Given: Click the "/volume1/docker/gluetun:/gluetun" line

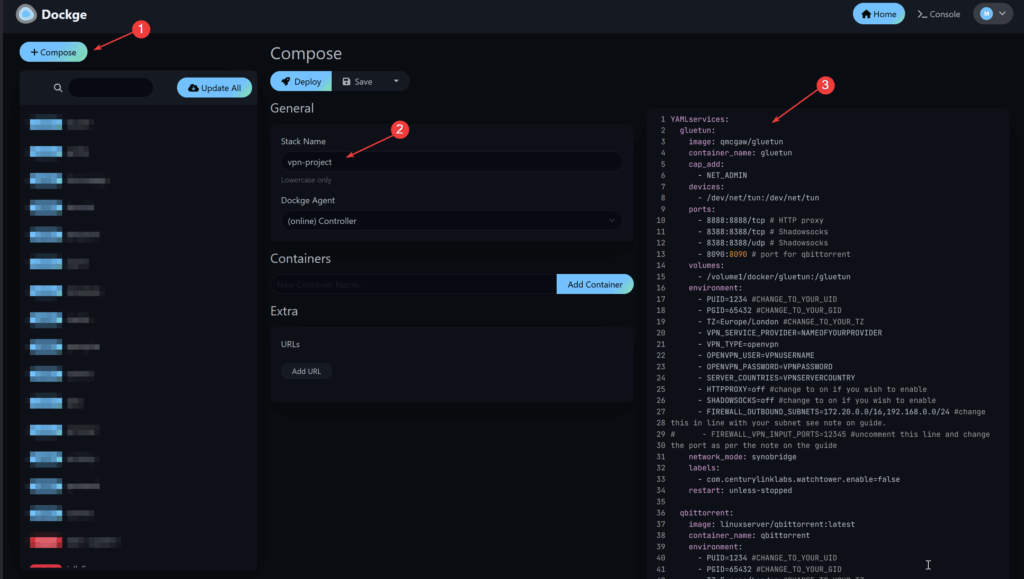Looking at the screenshot, I should (774, 277).
